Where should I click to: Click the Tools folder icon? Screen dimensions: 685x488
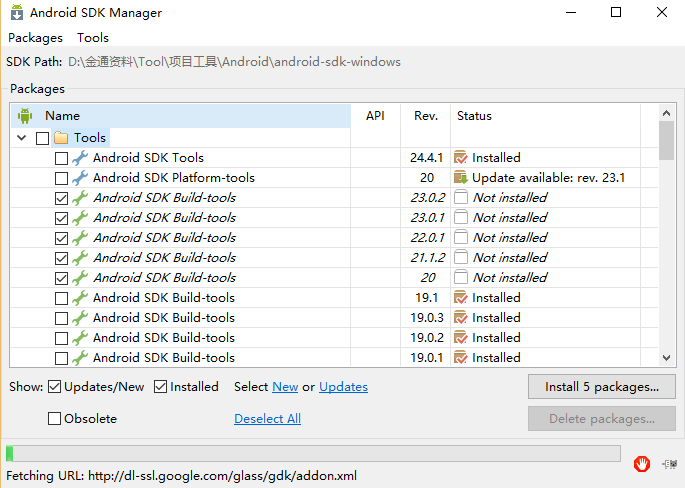61,138
